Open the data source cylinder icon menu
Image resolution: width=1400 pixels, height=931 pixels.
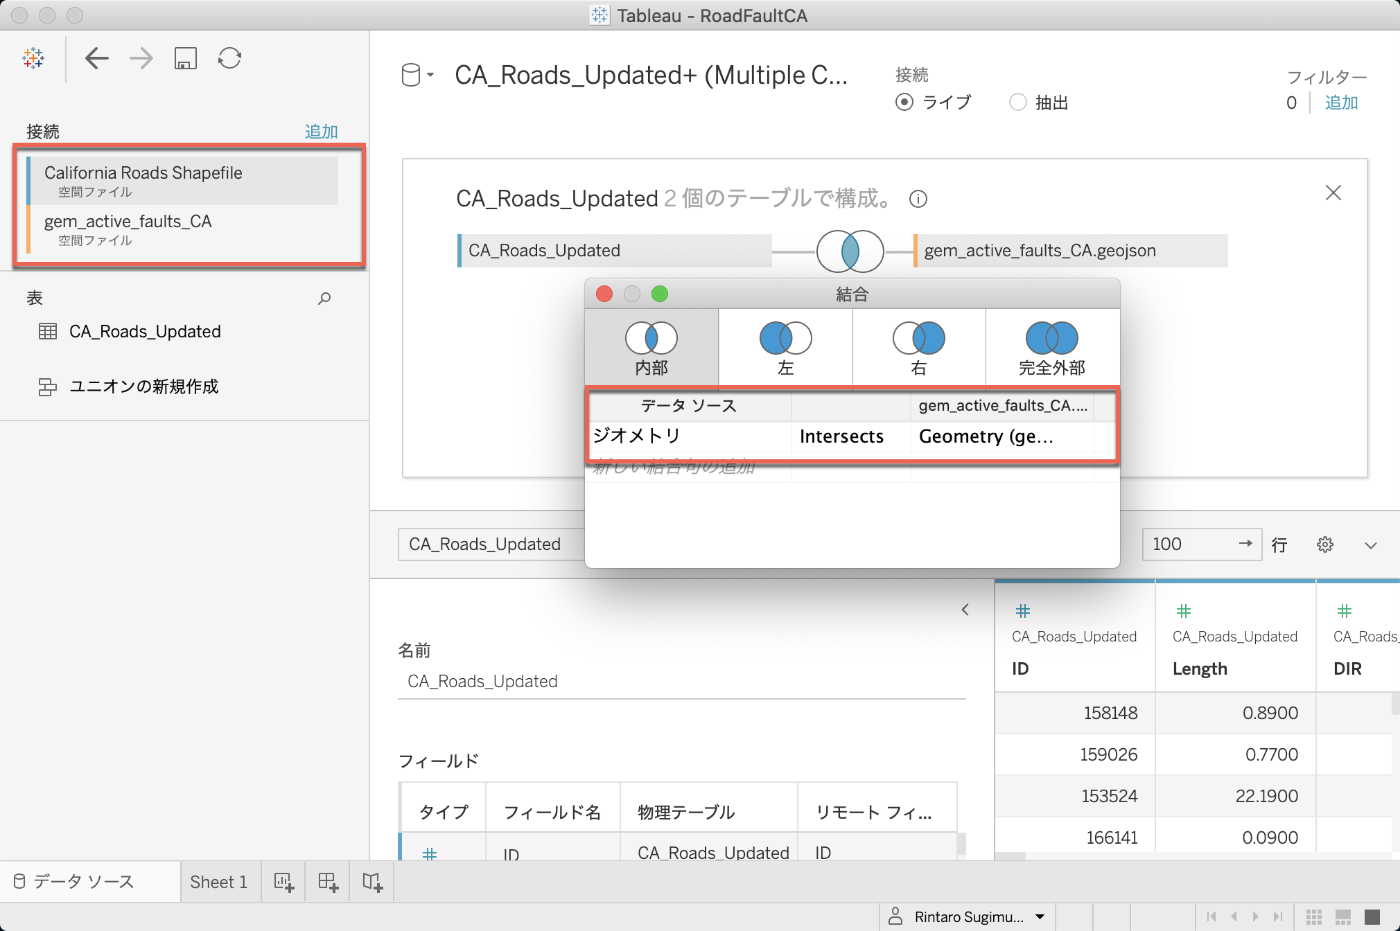click(417, 75)
